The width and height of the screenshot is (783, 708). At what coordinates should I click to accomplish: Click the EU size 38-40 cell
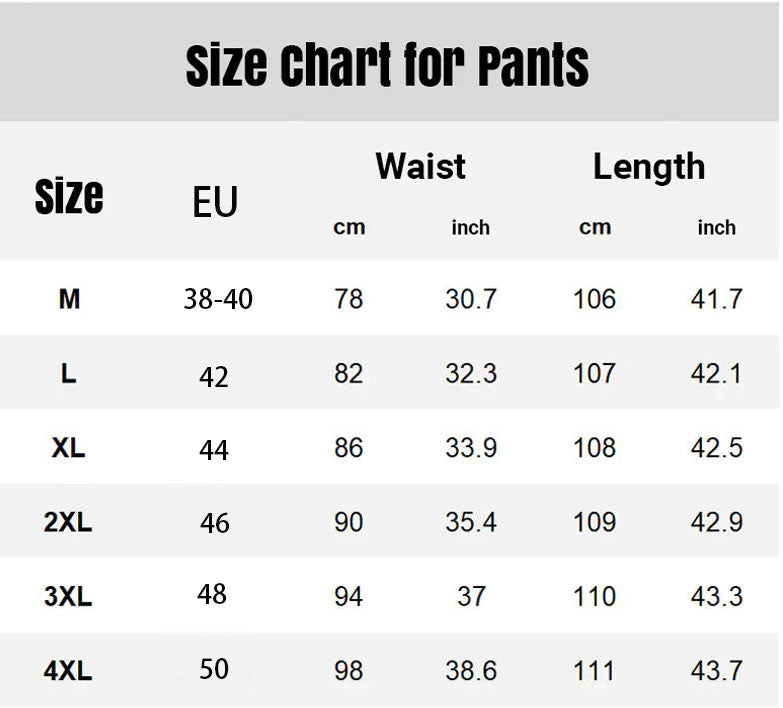pos(218,298)
